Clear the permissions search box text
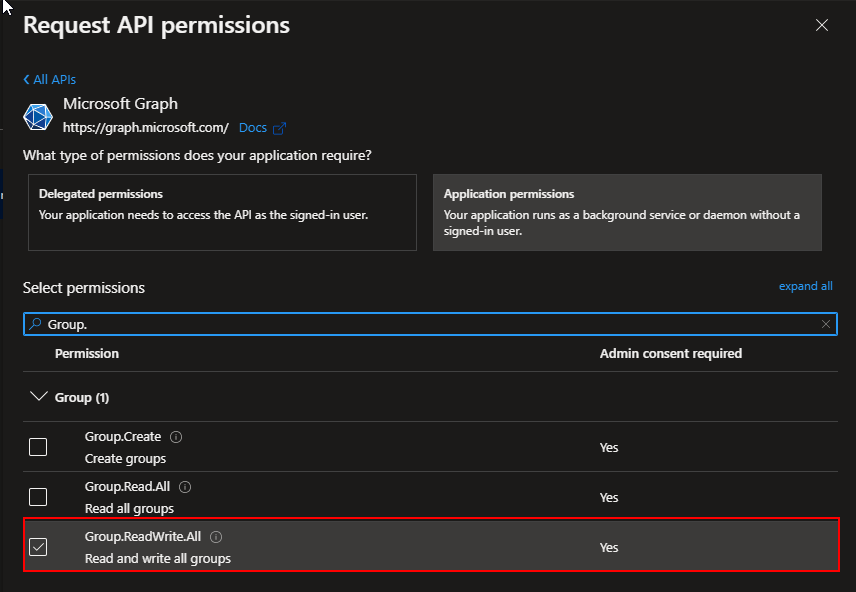Screen dimensions: 856x592 pyautogui.click(x=826, y=324)
